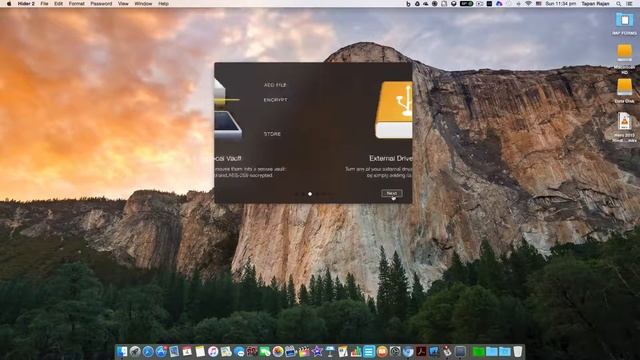Open Messages from the Dock
Image resolution: width=640 pixels, height=360 pixels.
(x=239, y=351)
